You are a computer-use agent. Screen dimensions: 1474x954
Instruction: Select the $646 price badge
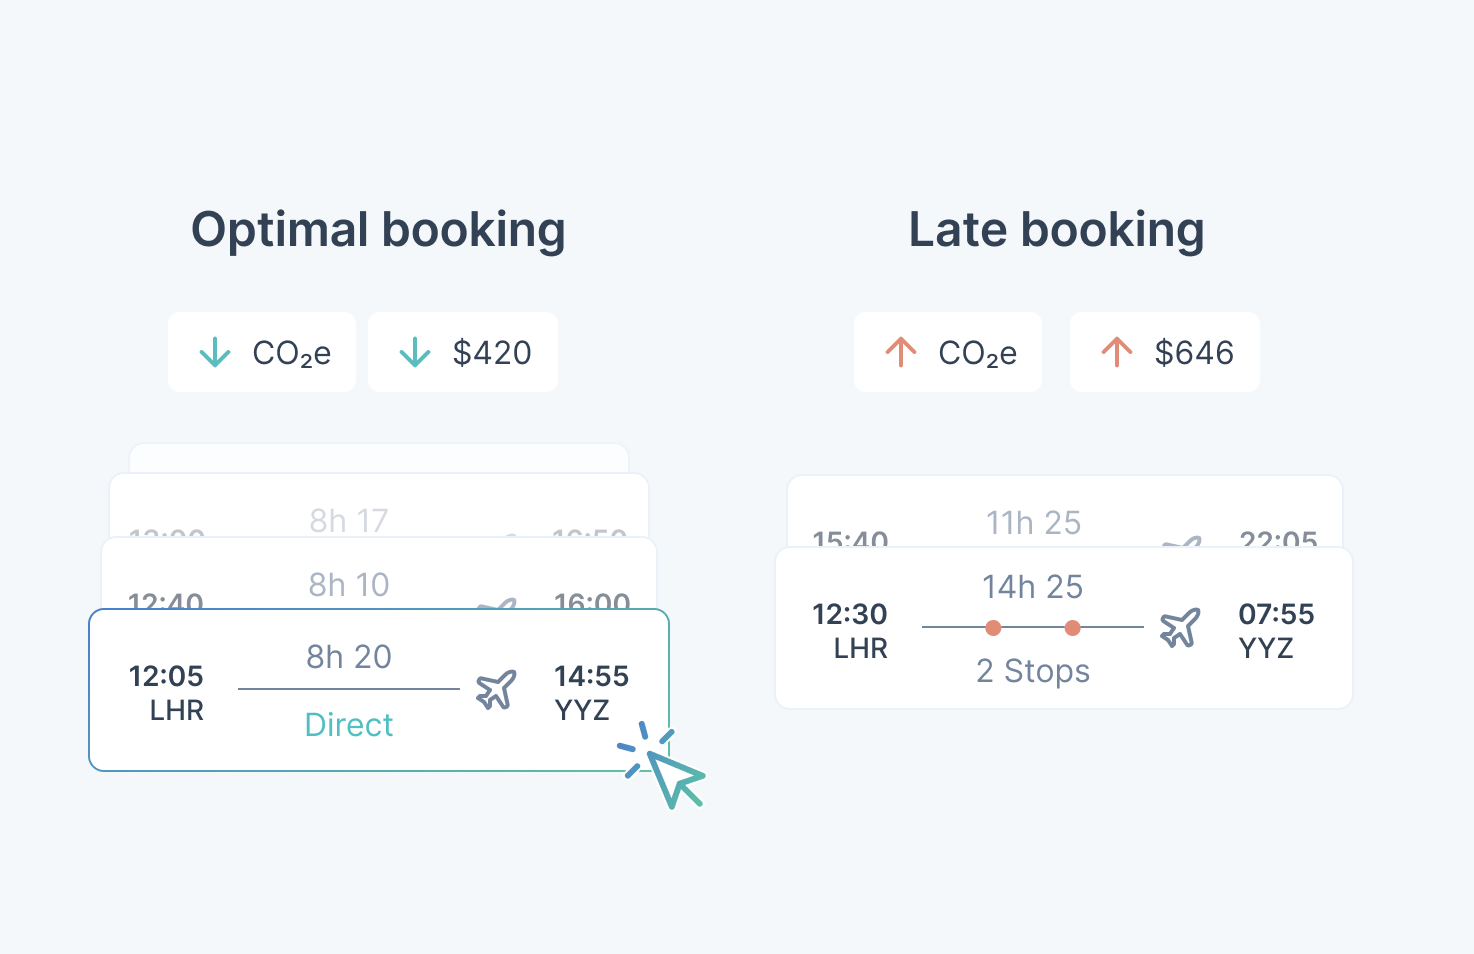pyautogui.click(x=1165, y=352)
